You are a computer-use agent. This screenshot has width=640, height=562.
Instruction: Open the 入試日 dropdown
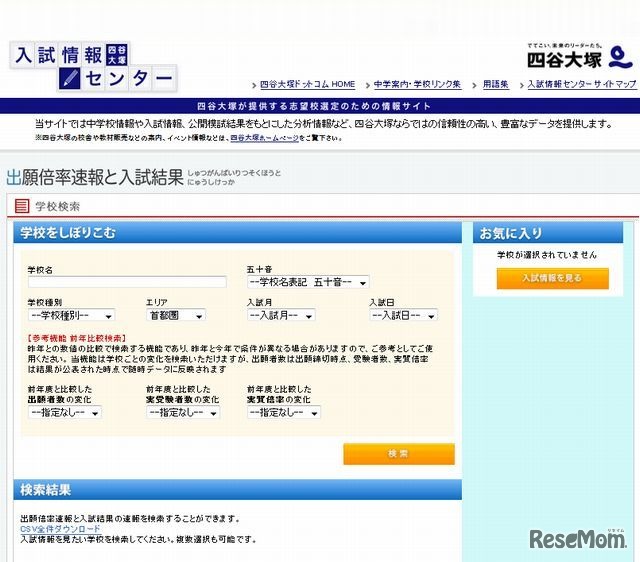(403, 315)
